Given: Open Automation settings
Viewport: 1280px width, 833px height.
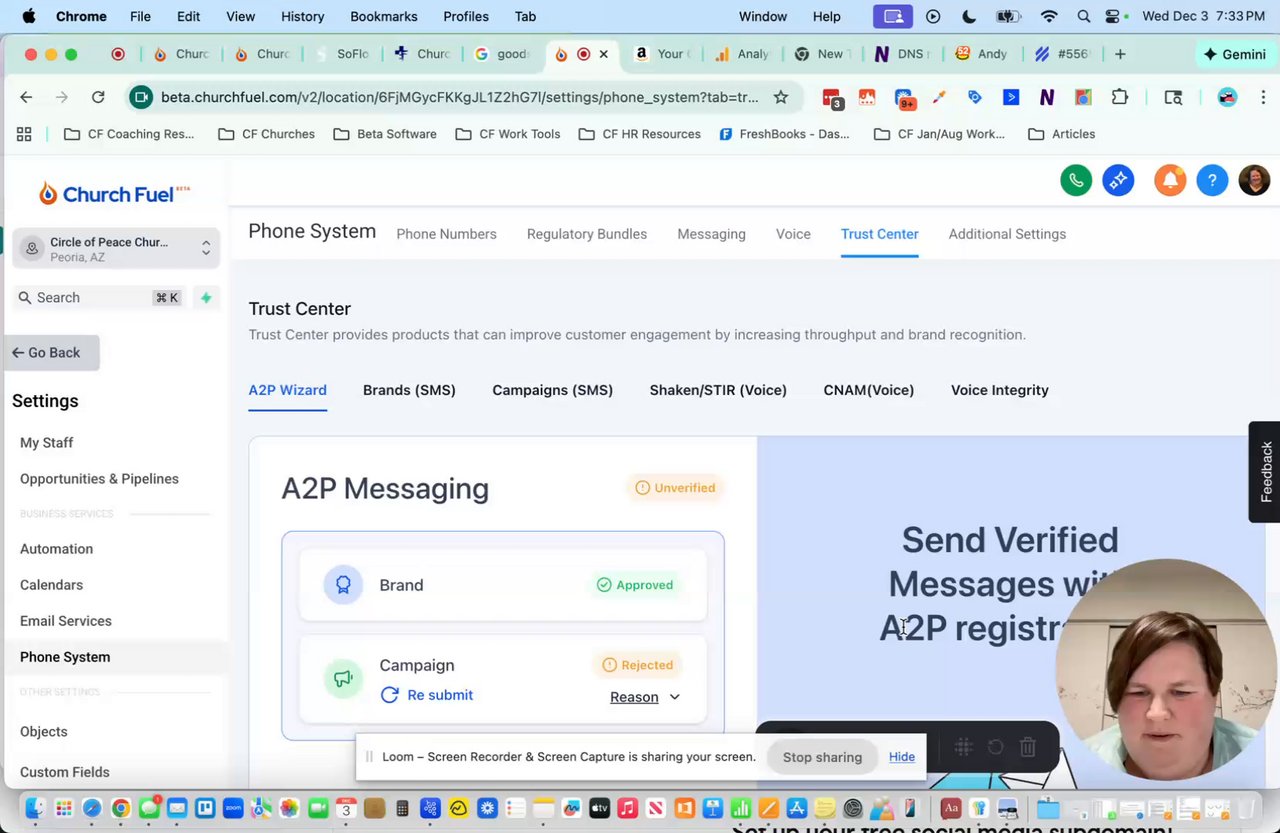Looking at the screenshot, I should [56, 549].
